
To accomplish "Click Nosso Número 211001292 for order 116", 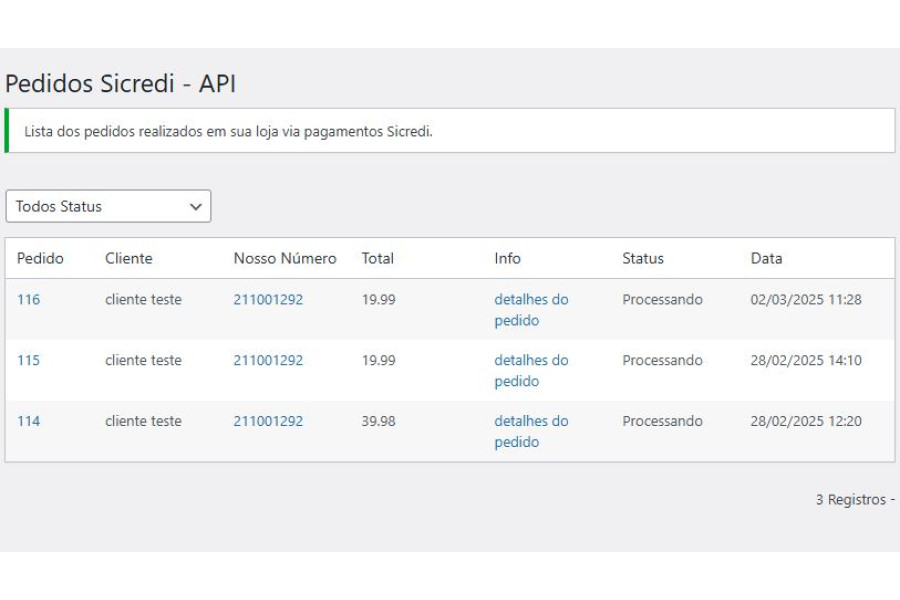I will tap(268, 300).
